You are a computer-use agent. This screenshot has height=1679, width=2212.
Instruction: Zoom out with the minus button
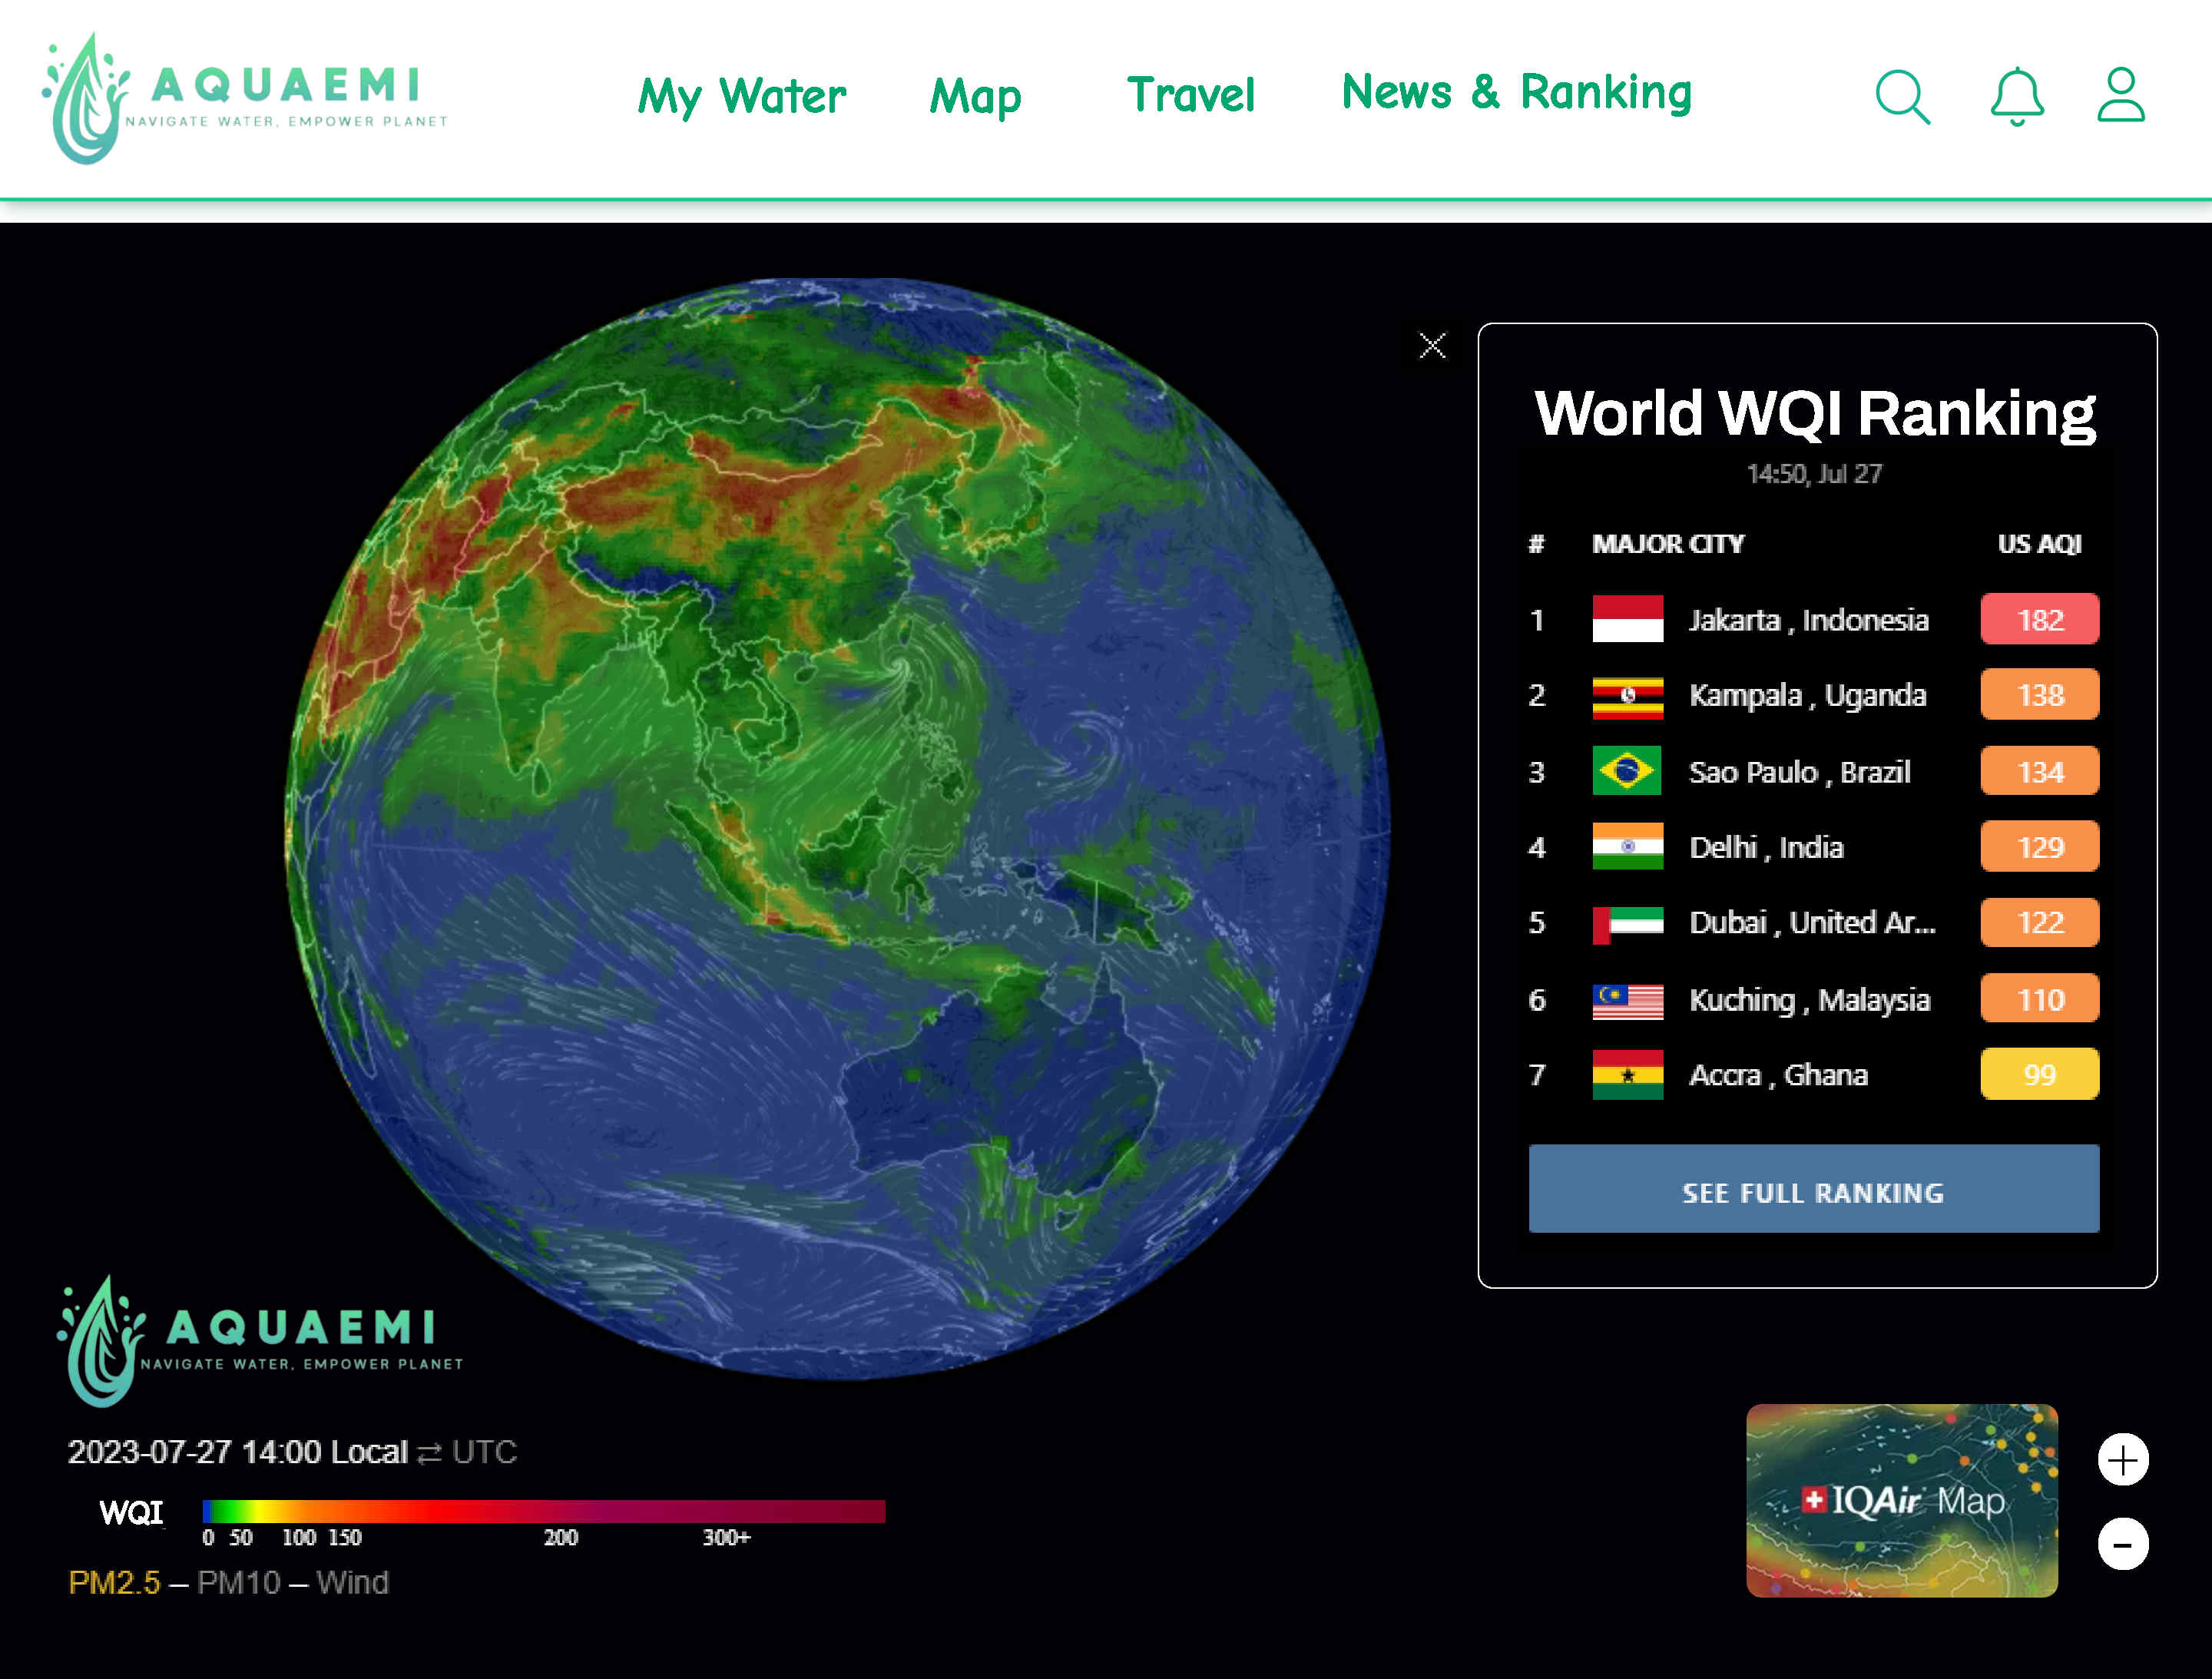click(2122, 1544)
